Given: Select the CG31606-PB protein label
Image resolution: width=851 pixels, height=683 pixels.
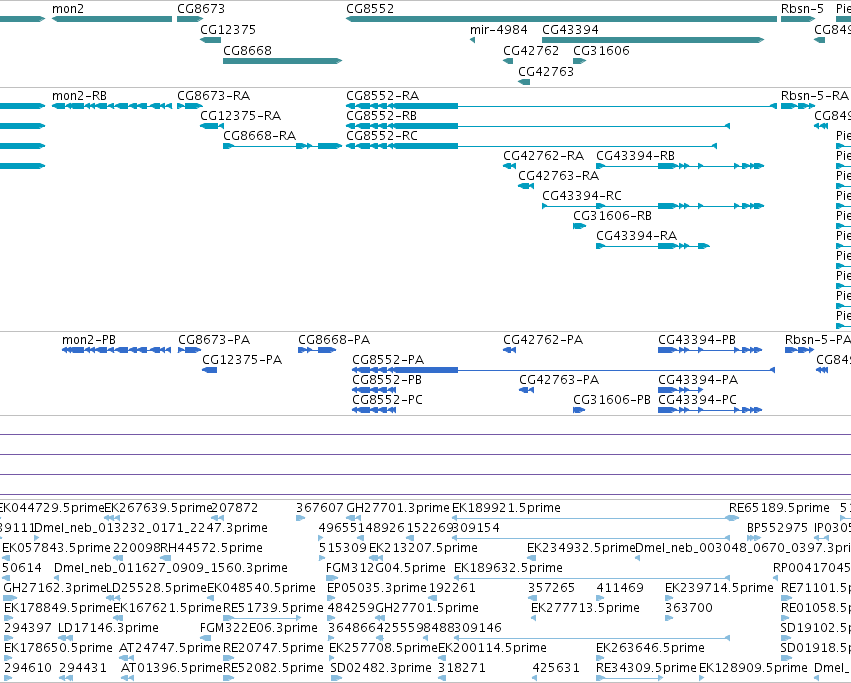Looking at the screenshot, I should (612, 400).
